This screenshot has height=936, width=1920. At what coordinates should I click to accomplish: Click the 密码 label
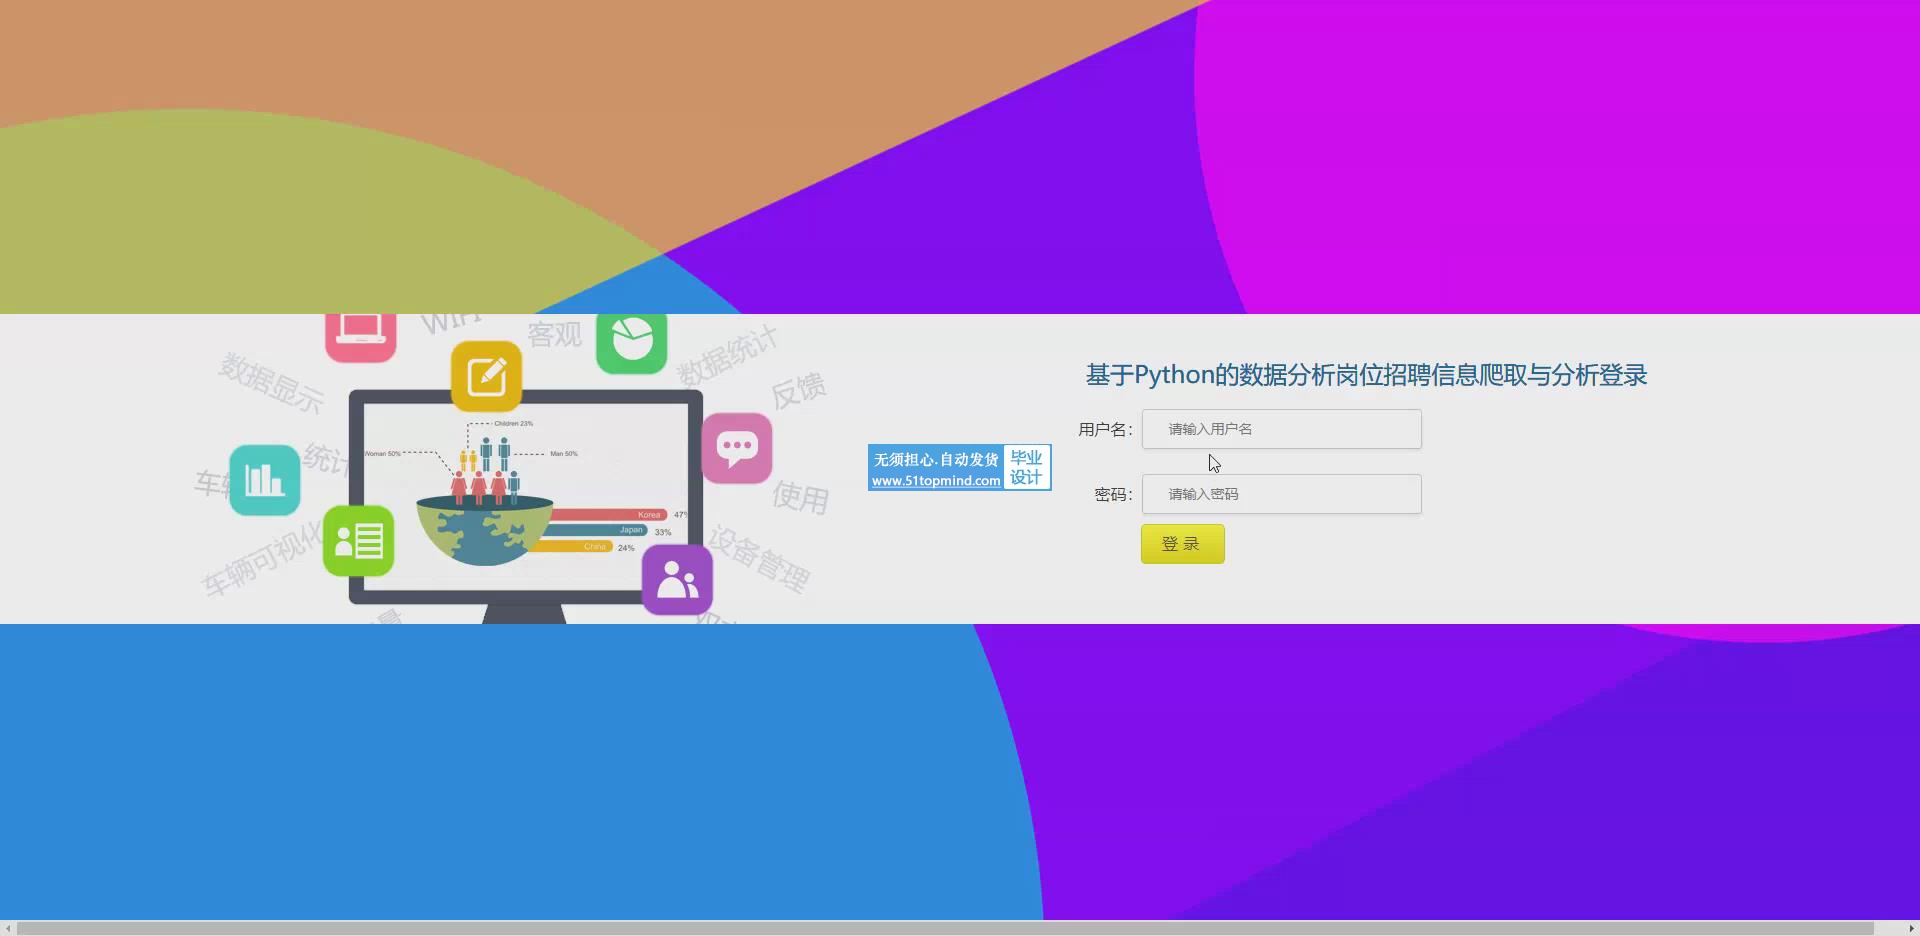tap(1113, 495)
